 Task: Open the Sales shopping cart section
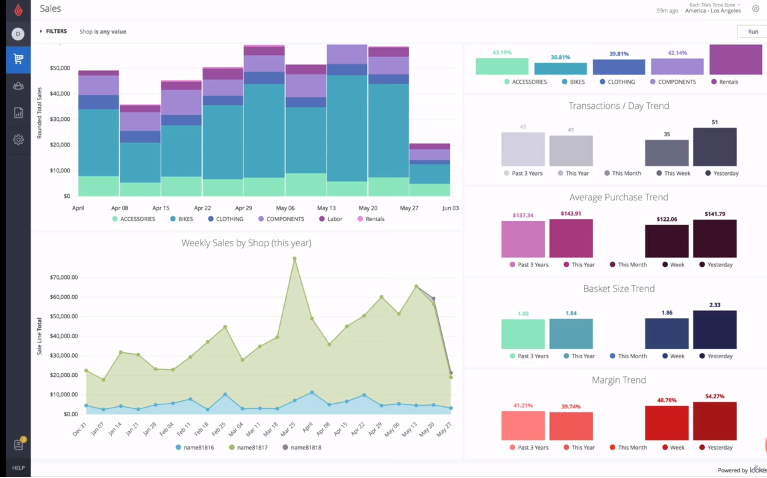17,59
